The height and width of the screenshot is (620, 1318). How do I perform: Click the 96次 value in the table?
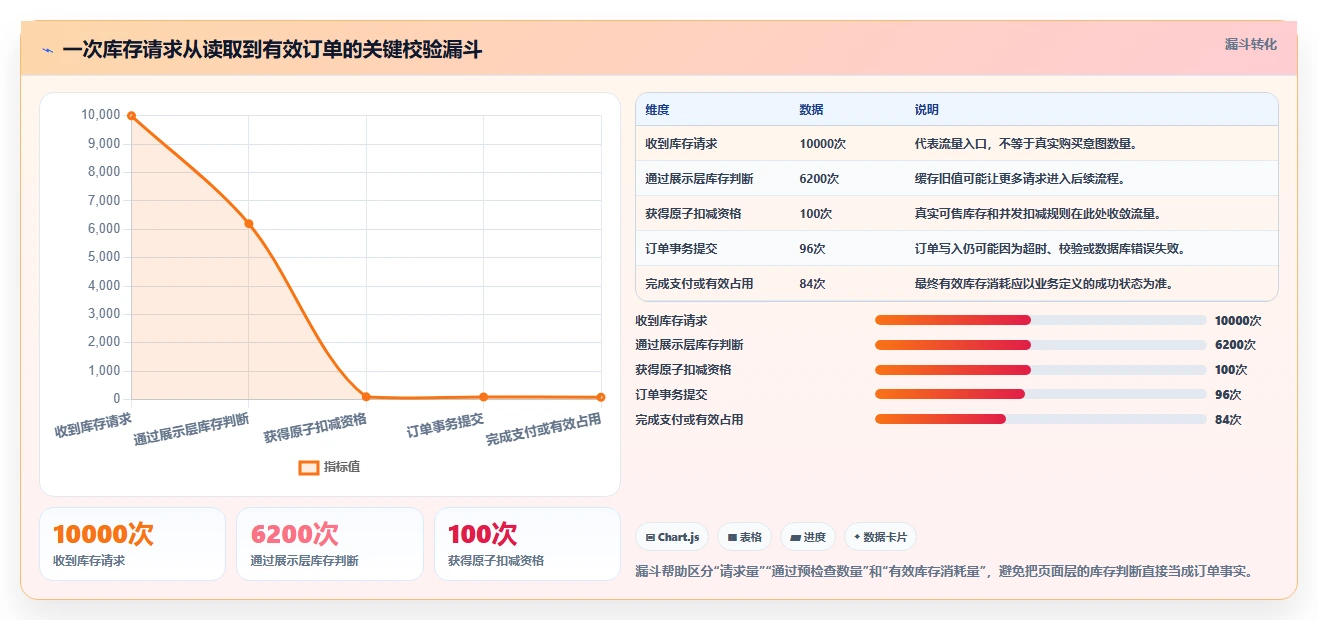[812, 249]
